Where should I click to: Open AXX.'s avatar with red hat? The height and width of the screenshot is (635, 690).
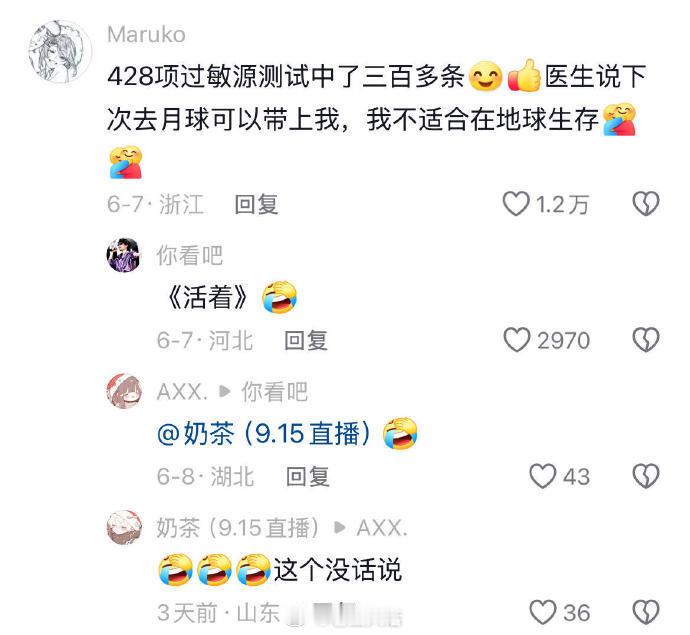(124, 391)
